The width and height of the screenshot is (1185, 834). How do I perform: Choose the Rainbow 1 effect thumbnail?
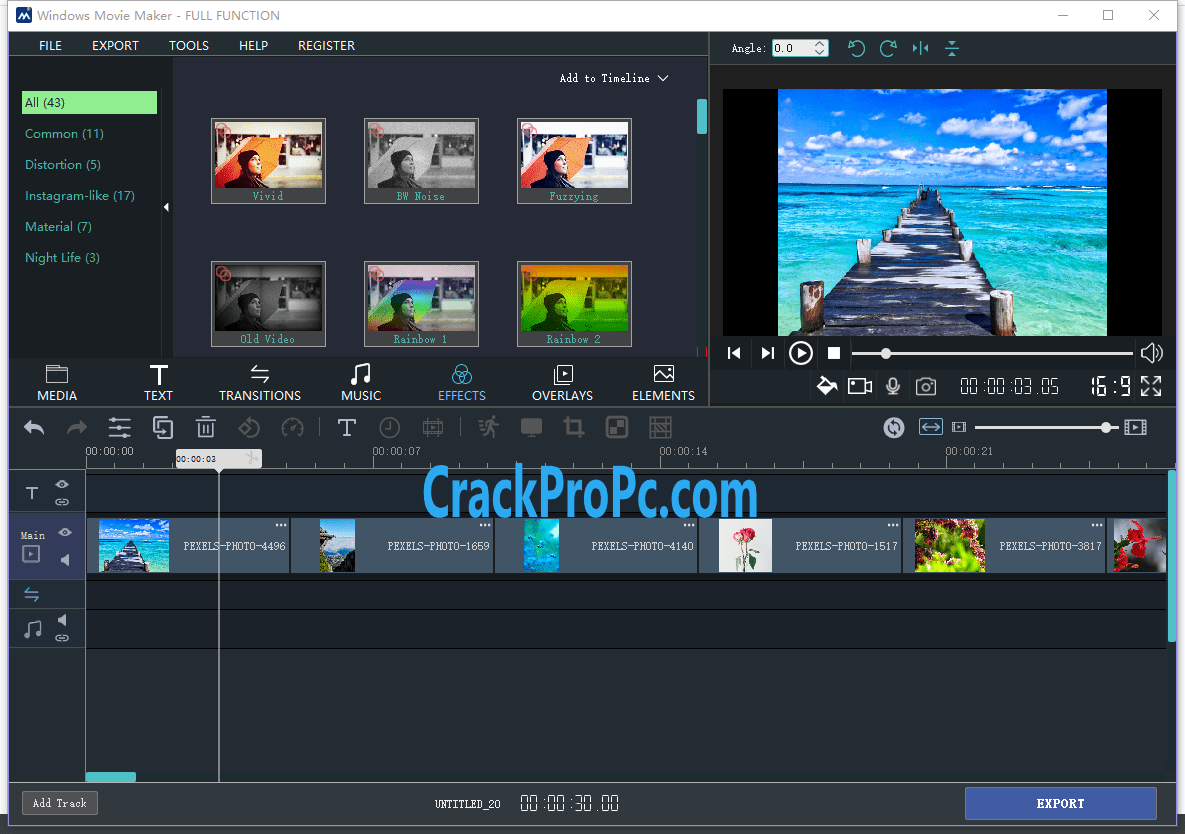[x=421, y=304]
